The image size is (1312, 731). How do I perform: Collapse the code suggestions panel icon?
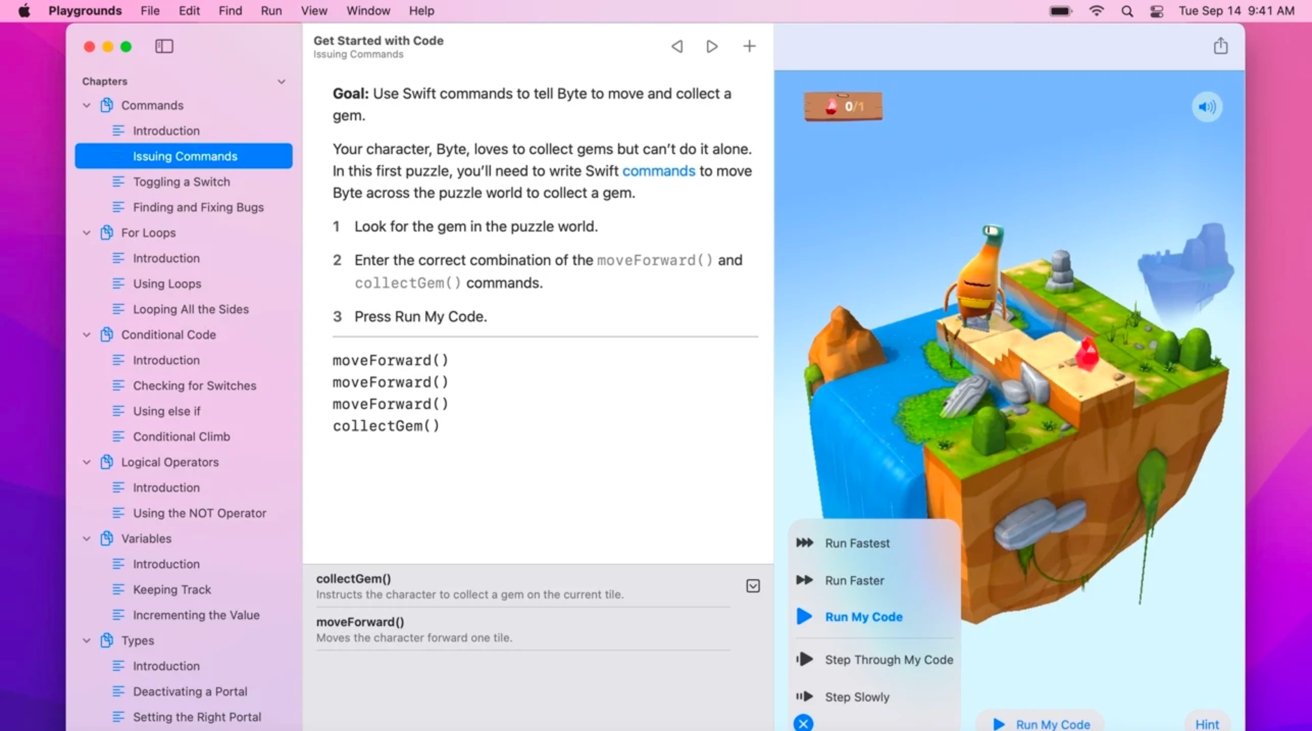(x=753, y=586)
